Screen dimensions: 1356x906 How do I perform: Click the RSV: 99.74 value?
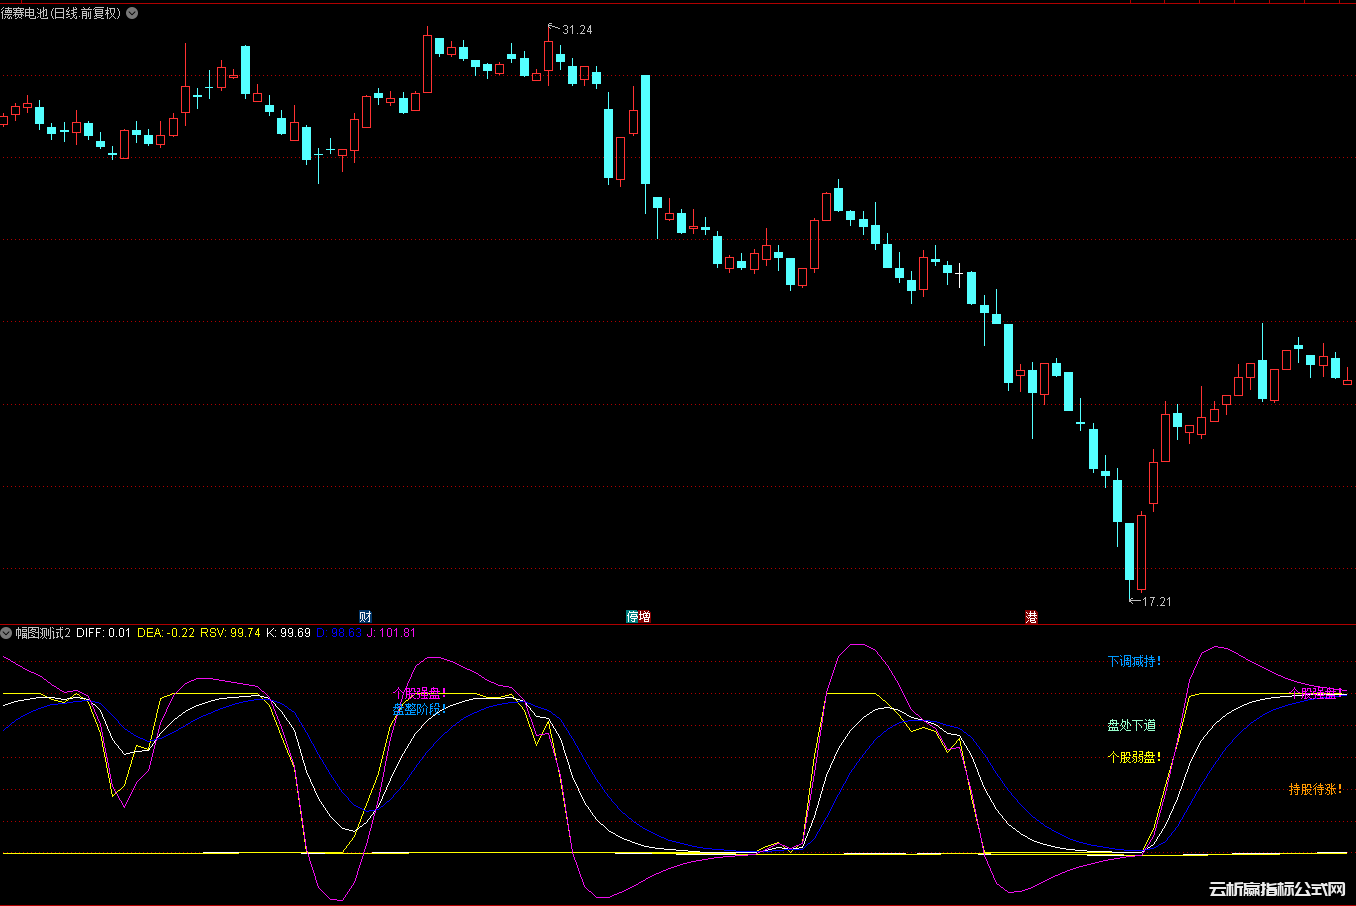[x=231, y=633]
